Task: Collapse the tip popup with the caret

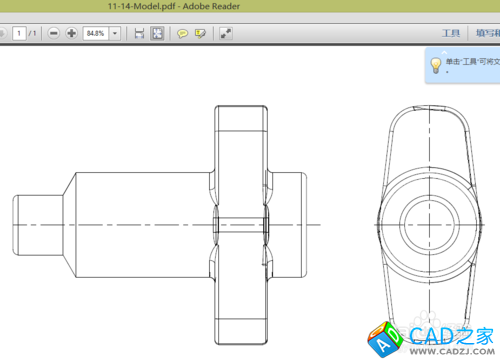Action: click(x=444, y=52)
